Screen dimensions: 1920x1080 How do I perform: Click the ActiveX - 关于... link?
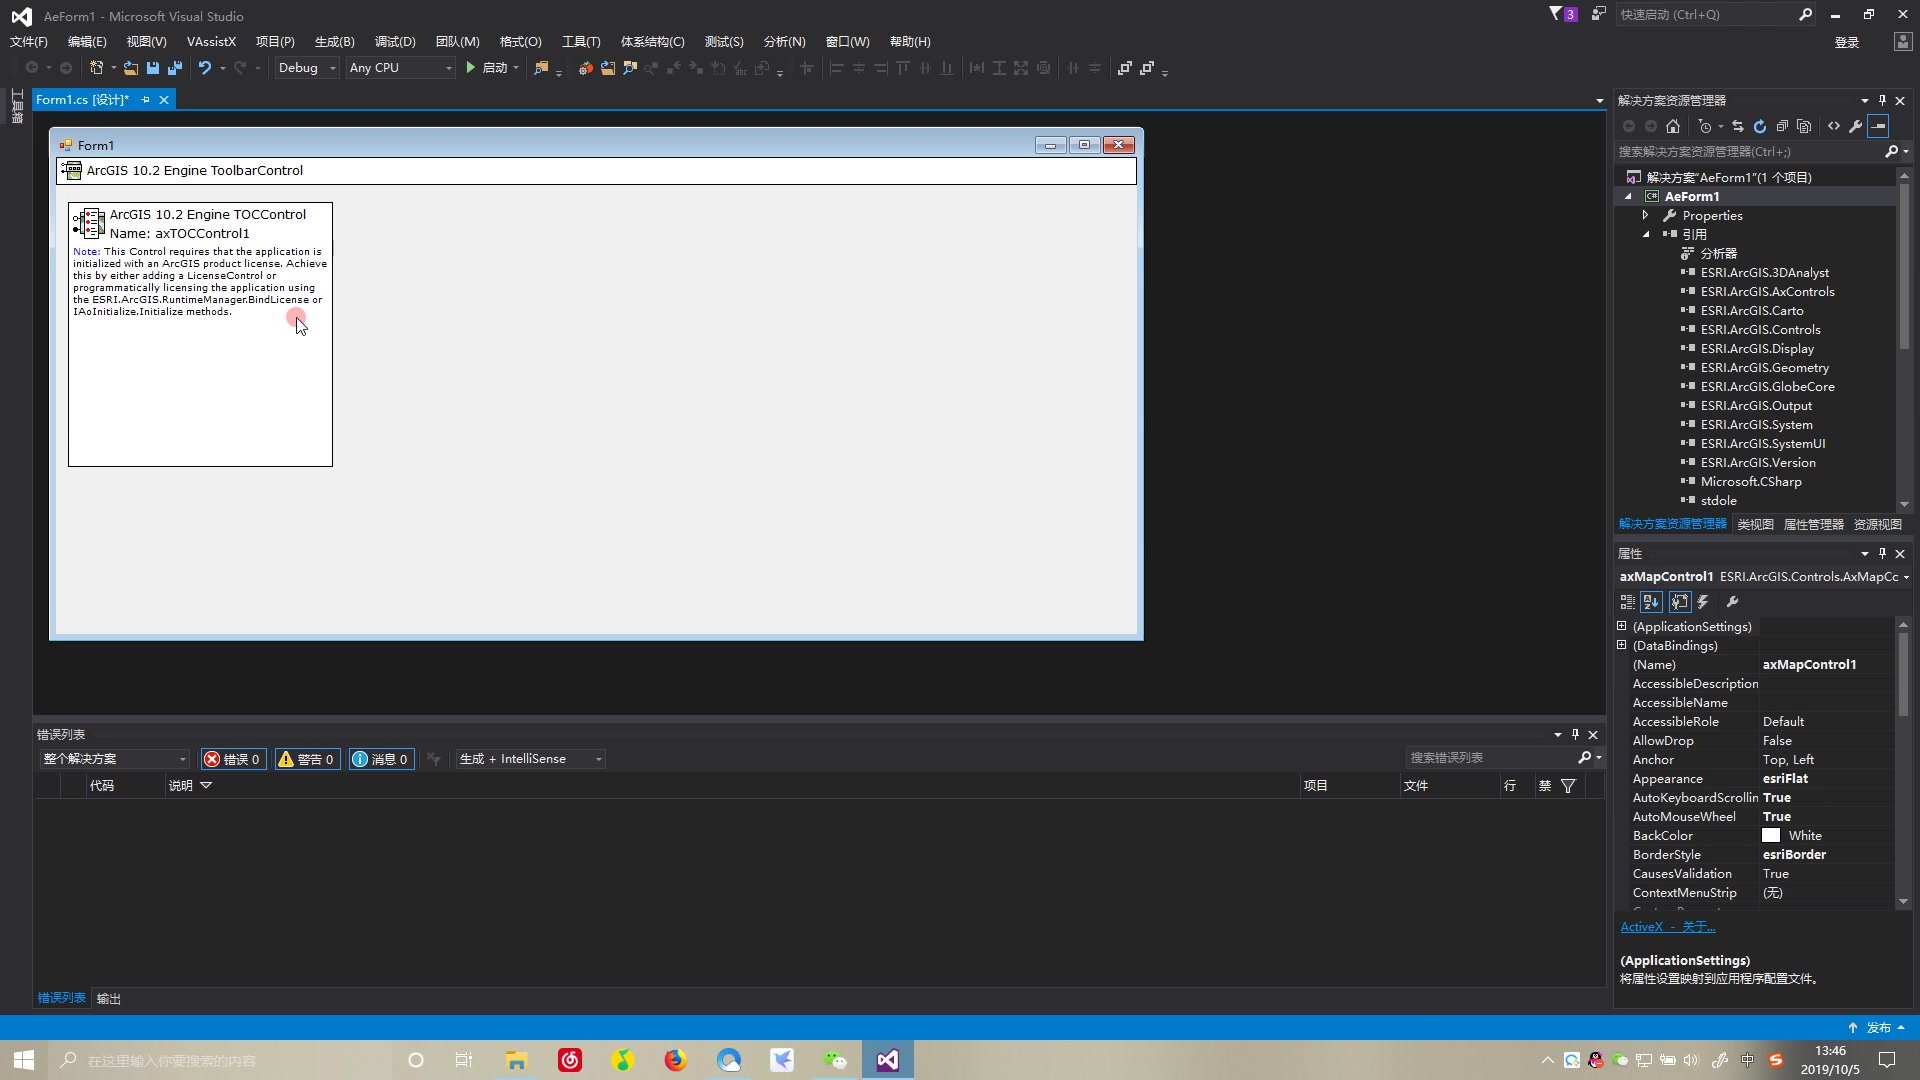[x=1667, y=927]
